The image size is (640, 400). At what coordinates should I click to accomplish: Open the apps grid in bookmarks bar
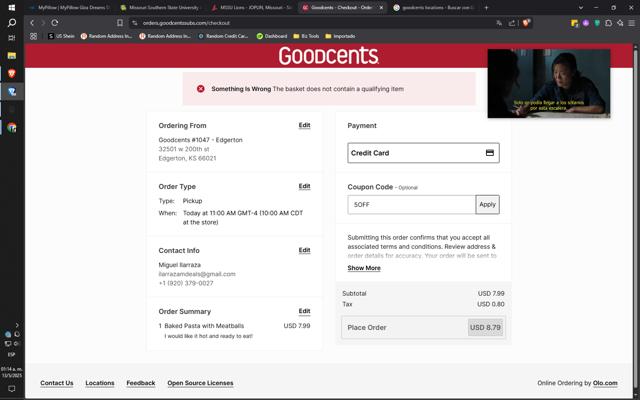click(33, 36)
